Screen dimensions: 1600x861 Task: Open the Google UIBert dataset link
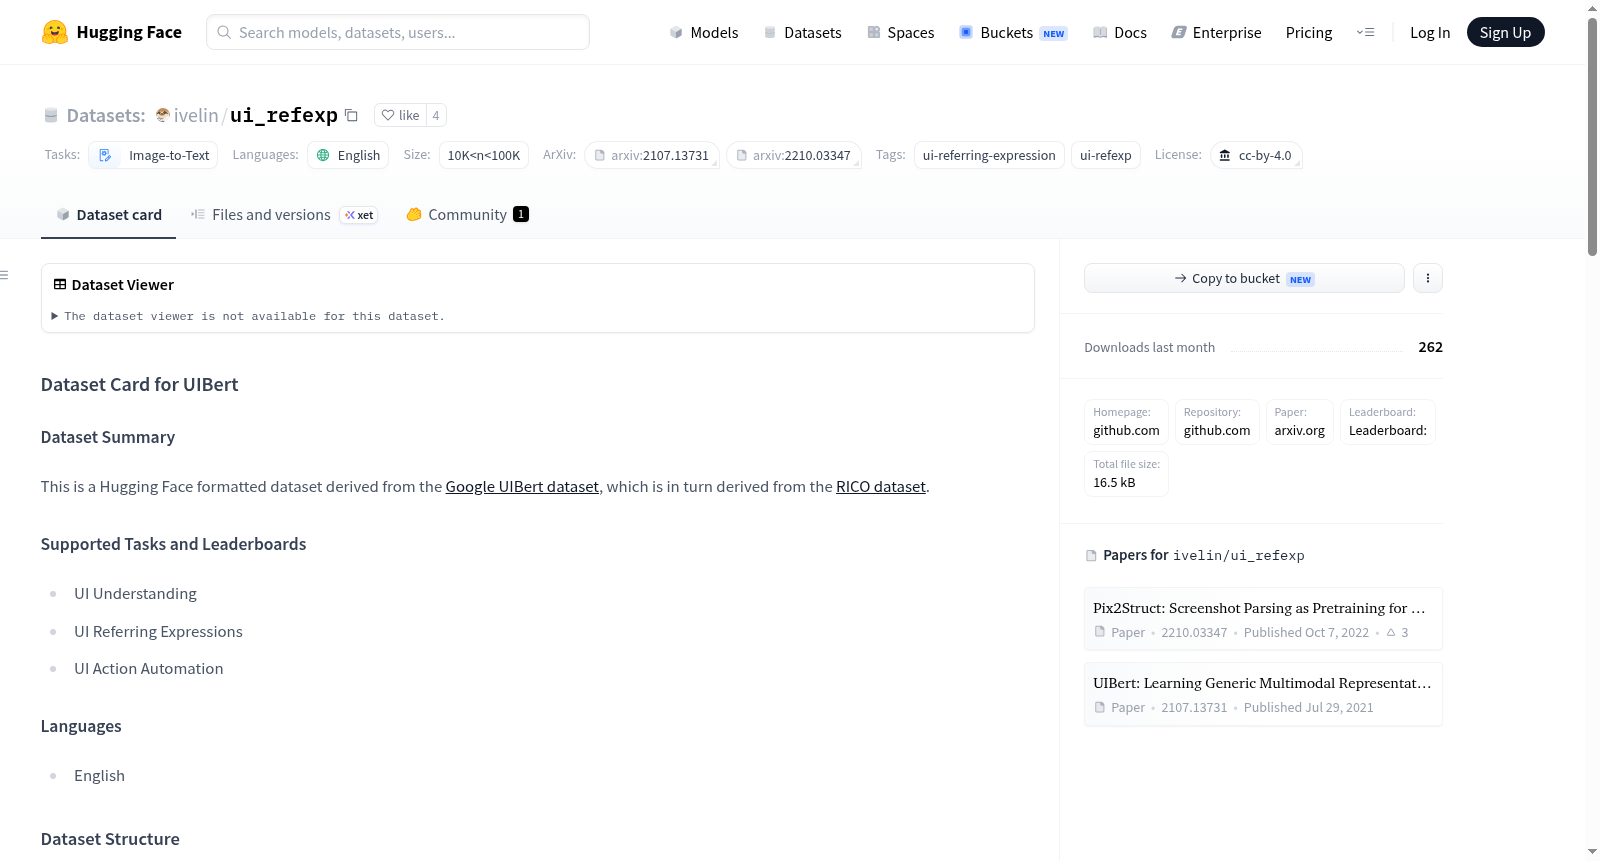pos(522,487)
